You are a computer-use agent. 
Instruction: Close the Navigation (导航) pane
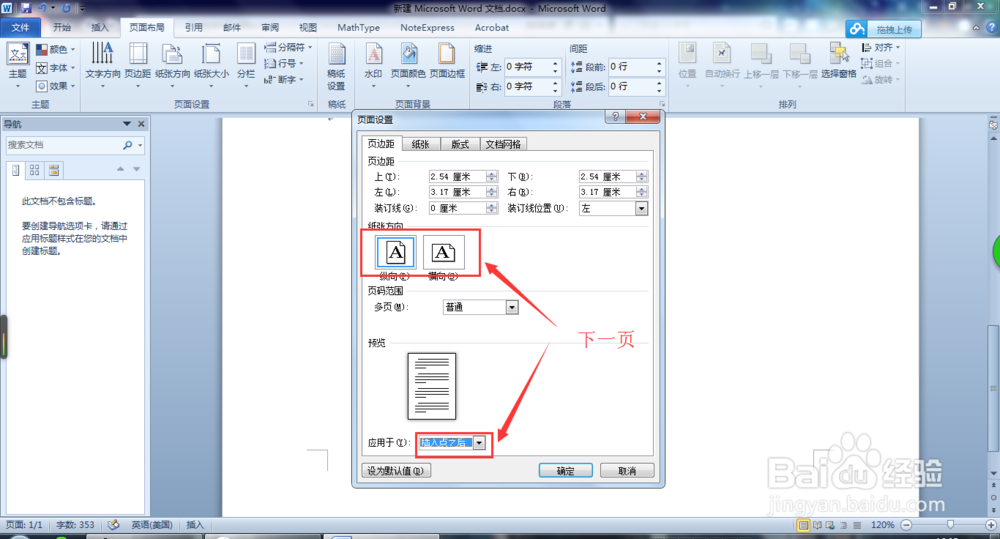pyautogui.click(x=142, y=124)
